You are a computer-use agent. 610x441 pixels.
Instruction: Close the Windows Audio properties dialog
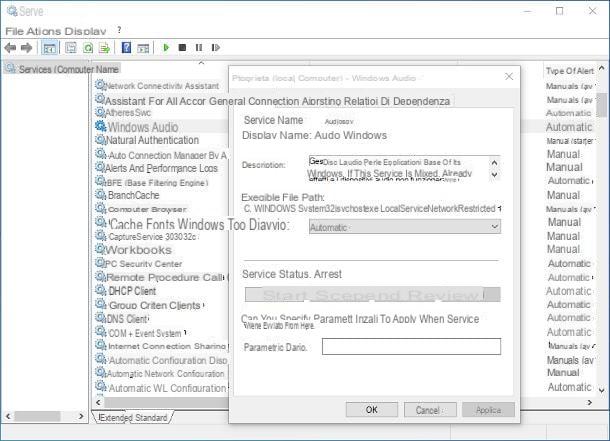[x=508, y=77]
